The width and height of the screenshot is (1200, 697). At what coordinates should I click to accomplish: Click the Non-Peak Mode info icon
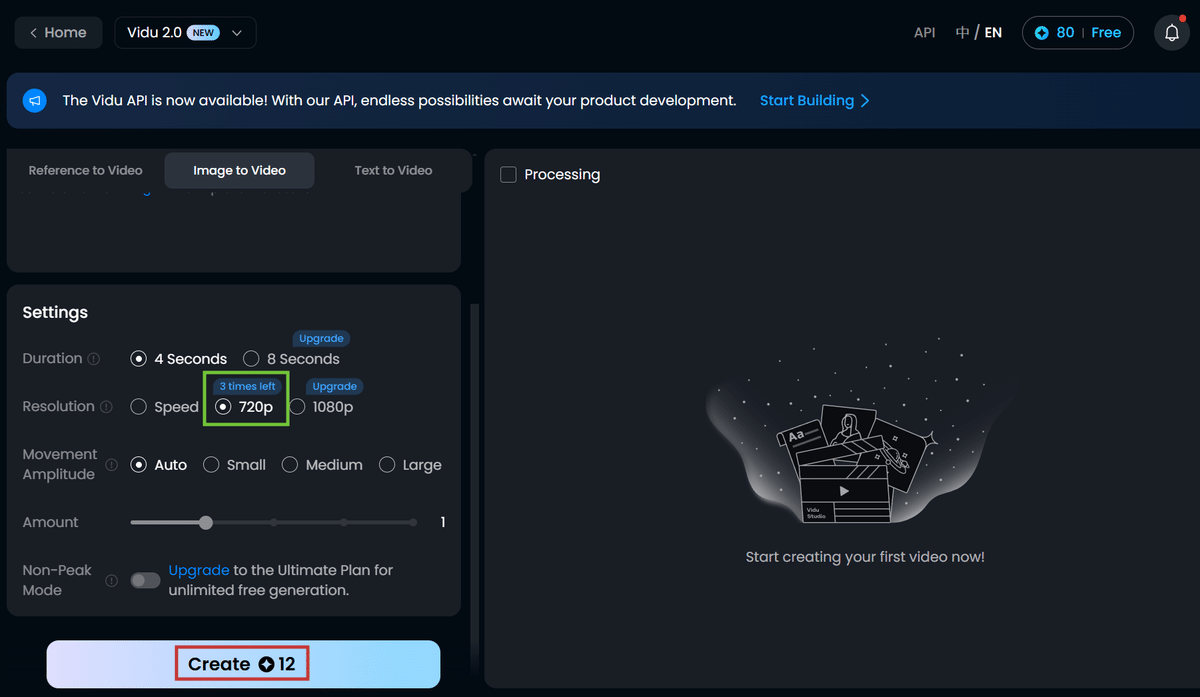(112, 581)
